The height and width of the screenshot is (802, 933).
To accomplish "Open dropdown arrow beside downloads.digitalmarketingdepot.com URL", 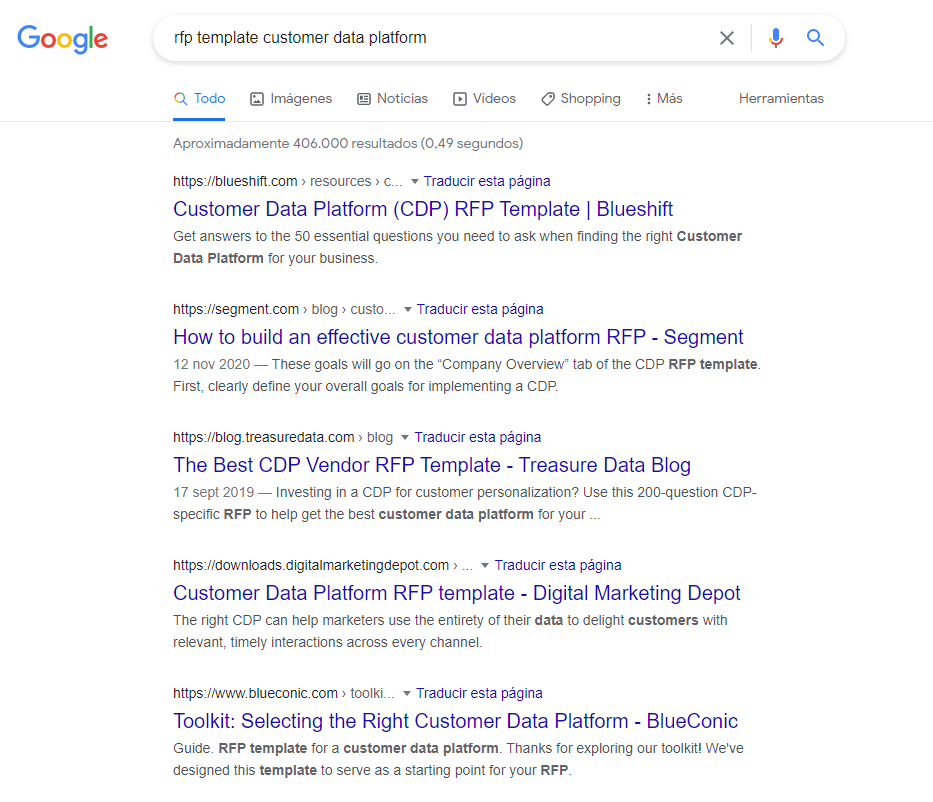I will tap(485, 565).
